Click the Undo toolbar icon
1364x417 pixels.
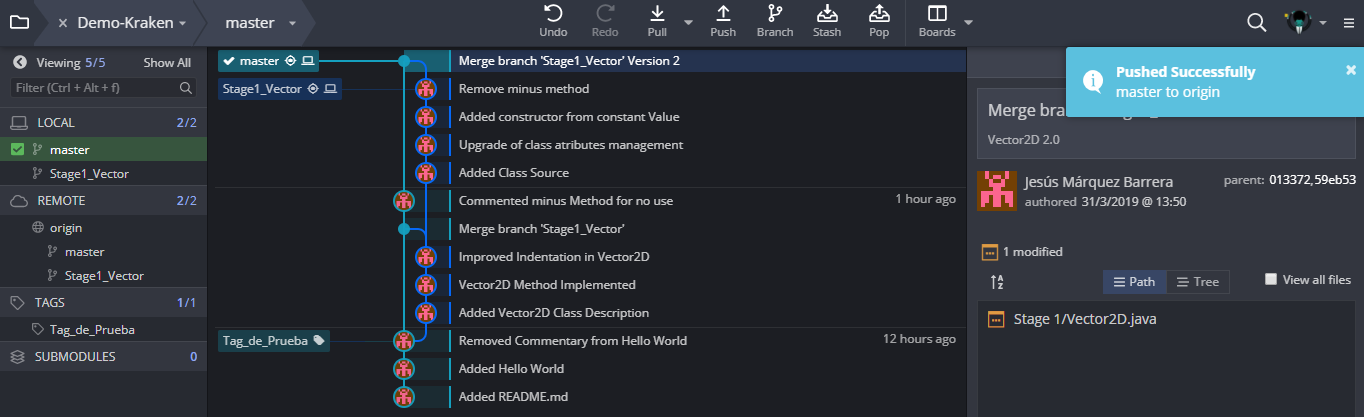pos(553,14)
